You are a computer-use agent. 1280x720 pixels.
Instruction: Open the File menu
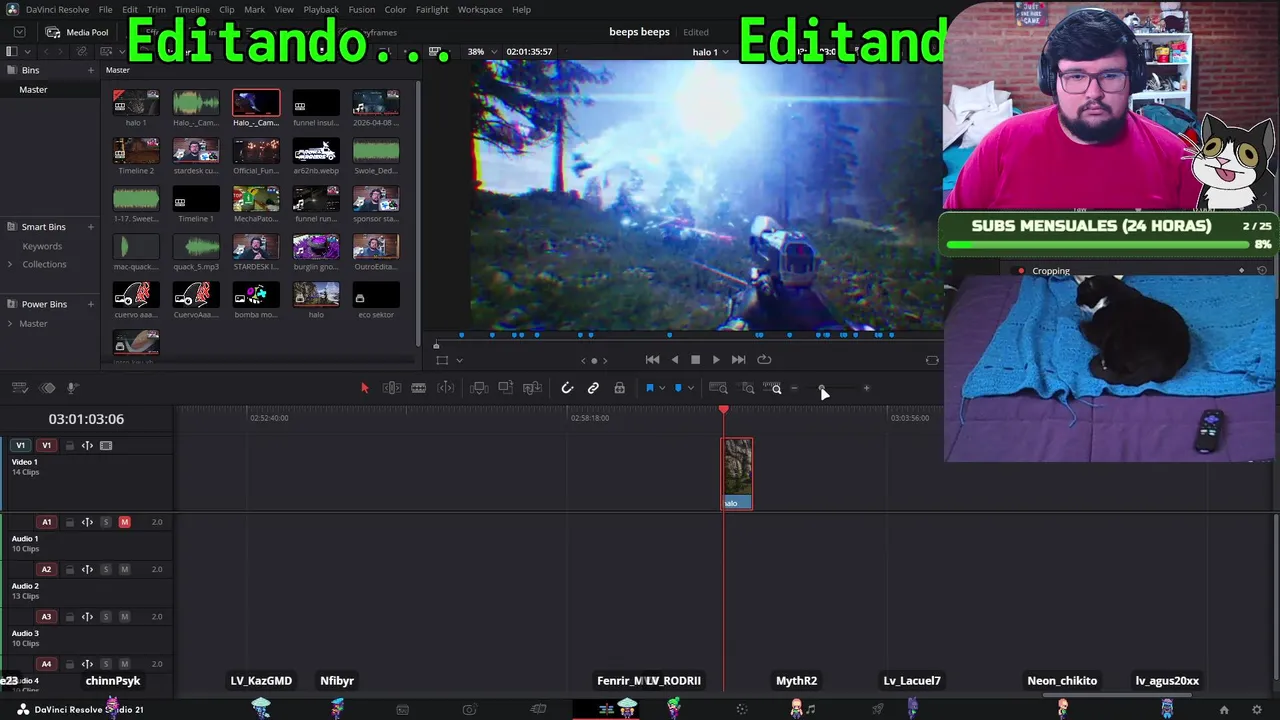[x=105, y=10]
